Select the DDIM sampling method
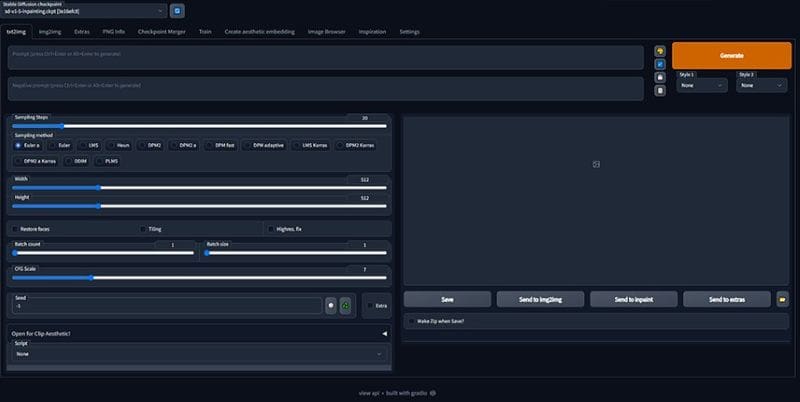This screenshot has width=800, height=402. click(x=76, y=161)
